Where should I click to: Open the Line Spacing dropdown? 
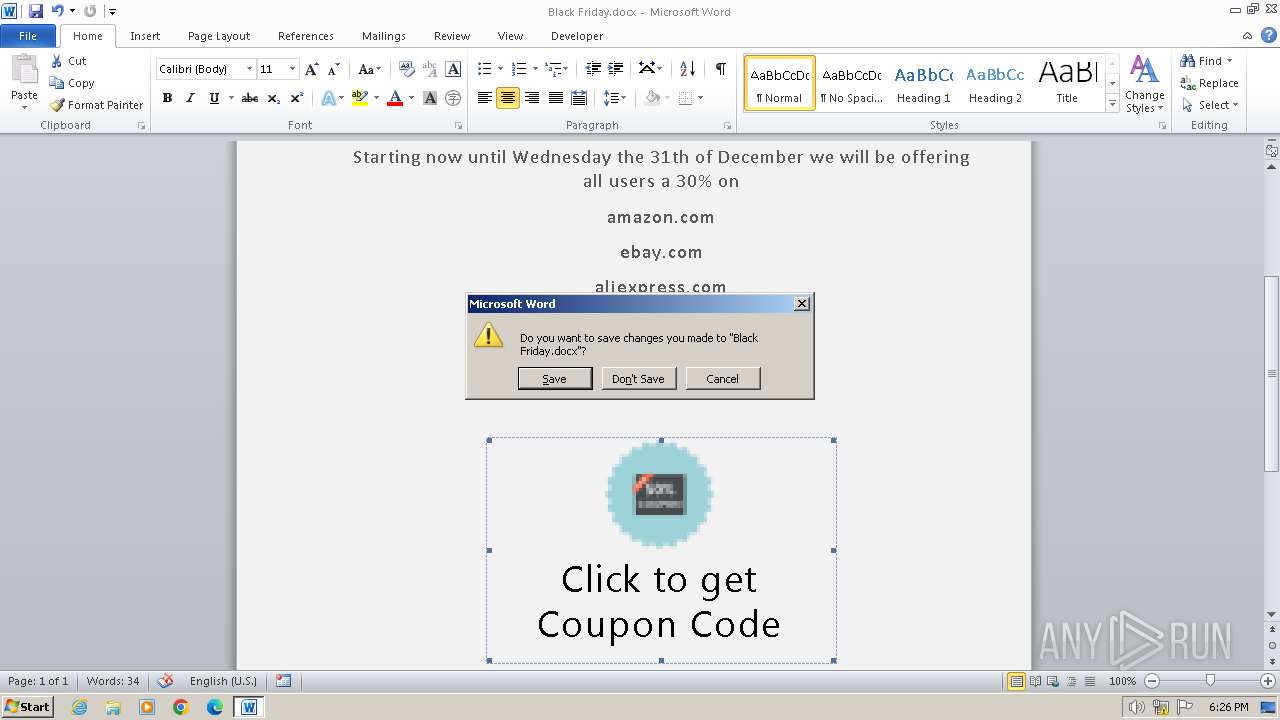click(614, 98)
